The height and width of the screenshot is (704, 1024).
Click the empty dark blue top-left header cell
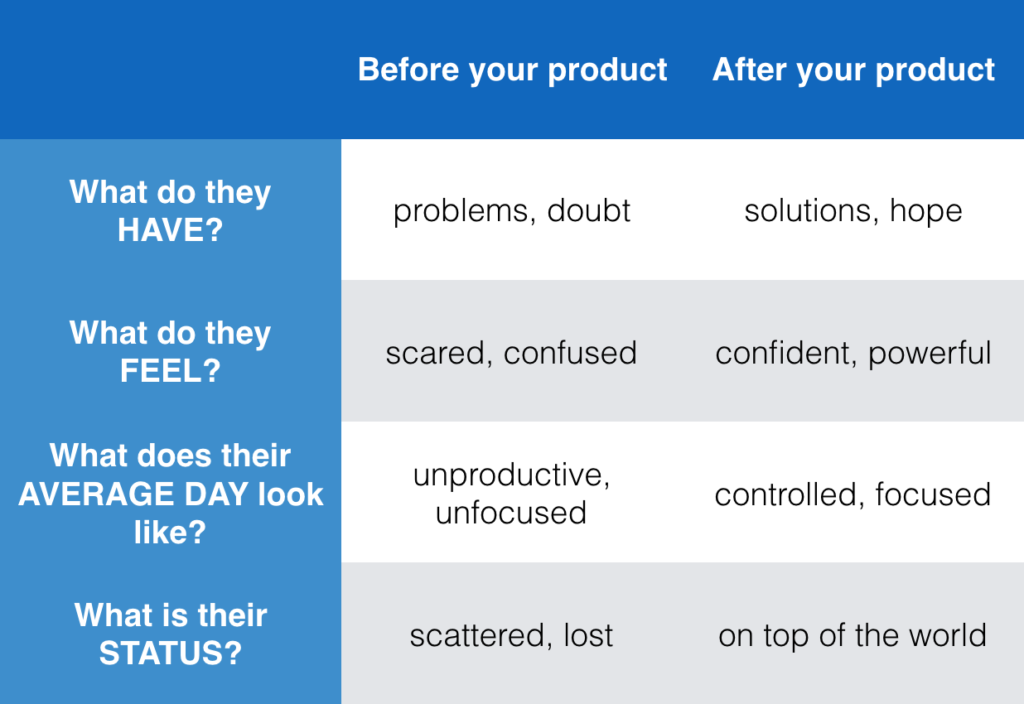170,70
